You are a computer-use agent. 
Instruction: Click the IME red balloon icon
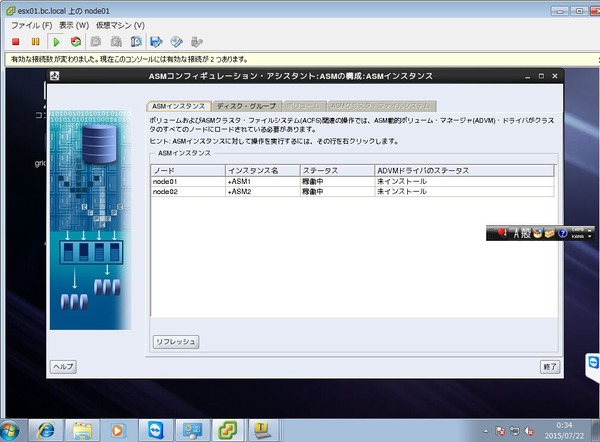coord(502,233)
